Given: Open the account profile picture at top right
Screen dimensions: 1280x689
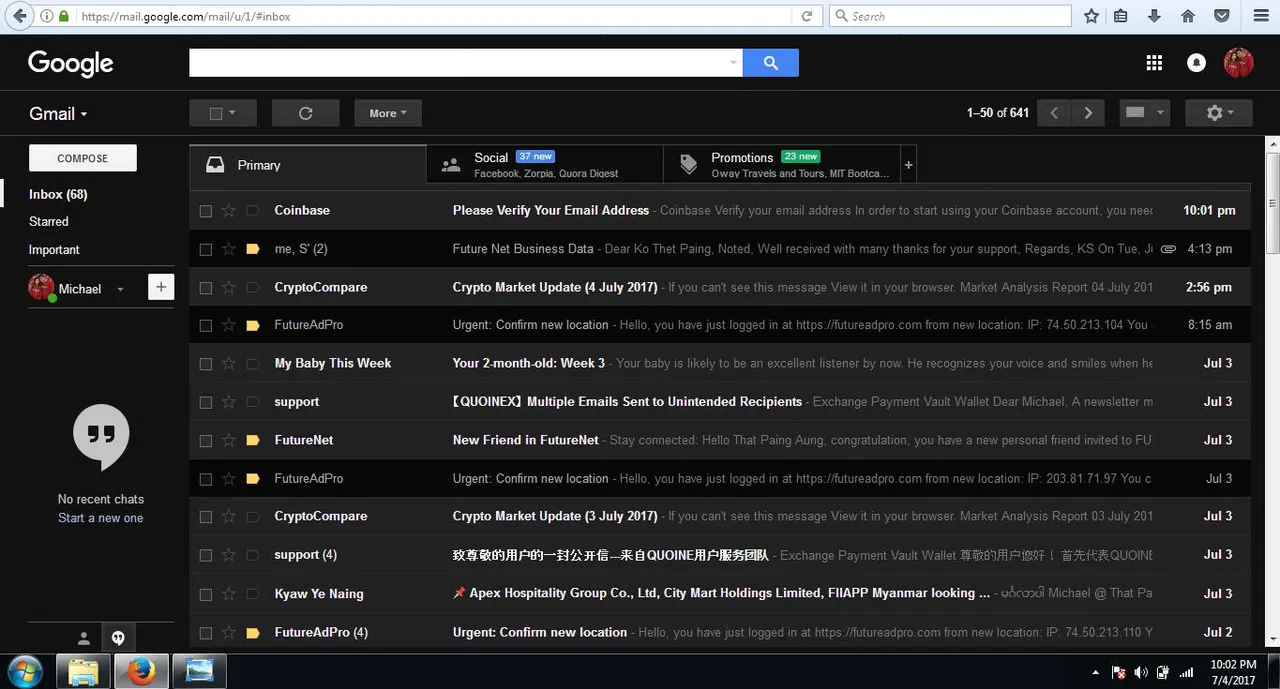Looking at the screenshot, I should click(x=1238, y=63).
